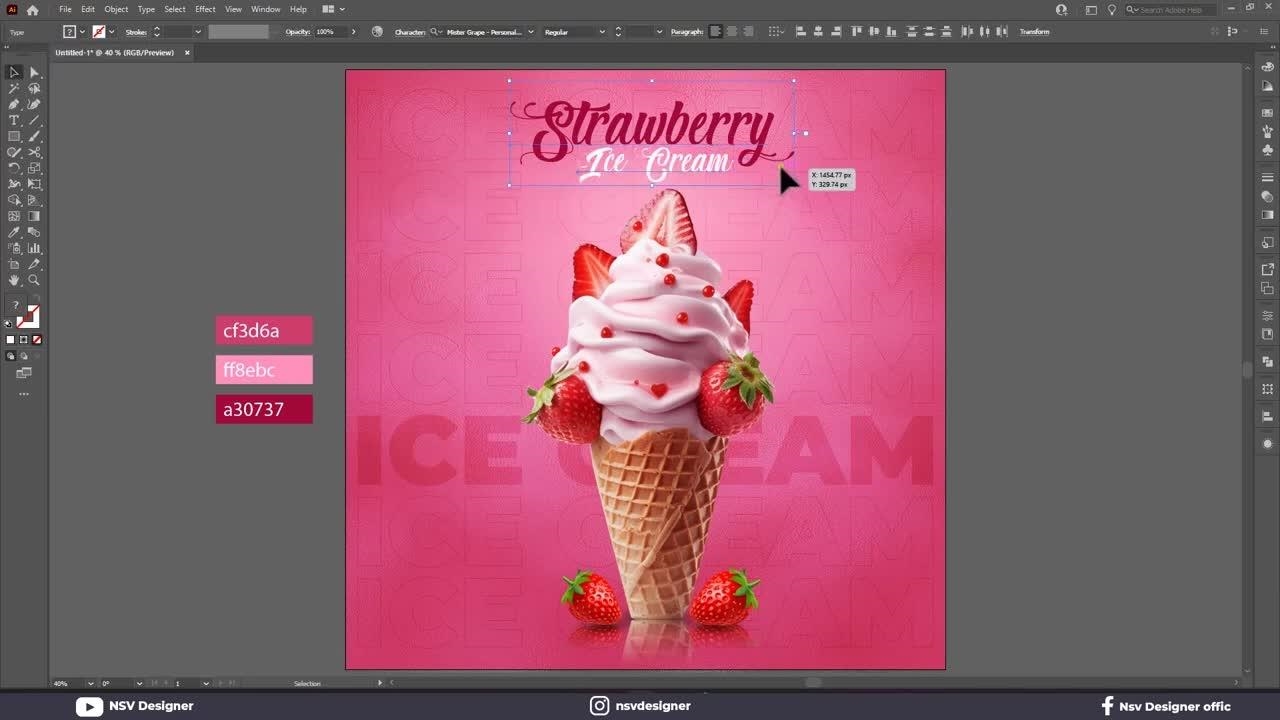Set the color mode to None
The height and width of the screenshot is (720, 1280).
pos(37,340)
